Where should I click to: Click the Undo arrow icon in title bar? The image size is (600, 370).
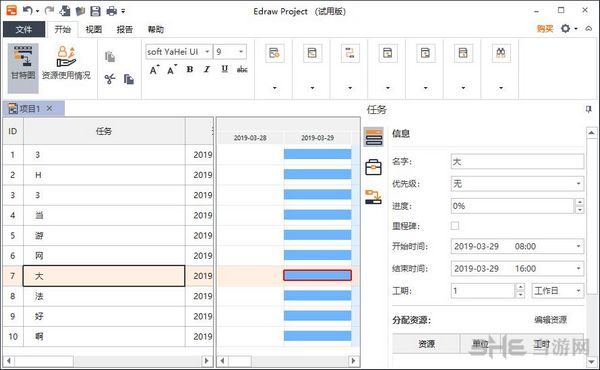click(x=27, y=10)
